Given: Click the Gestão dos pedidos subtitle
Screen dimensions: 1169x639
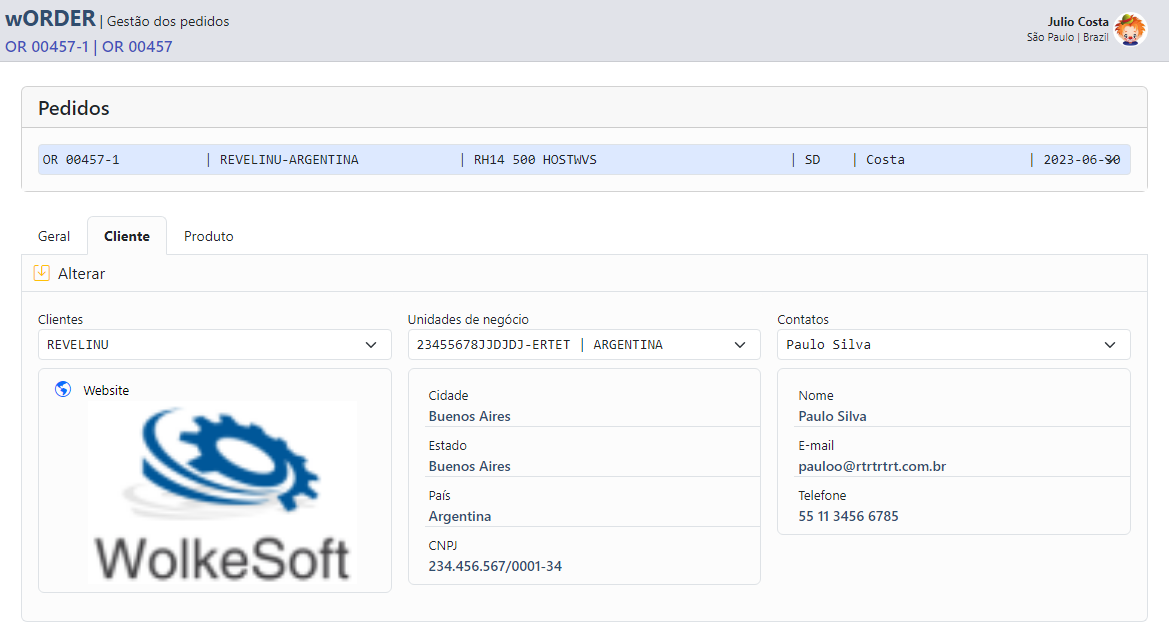Looking at the screenshot, I should pyautogui.click(x=168, y=21).
